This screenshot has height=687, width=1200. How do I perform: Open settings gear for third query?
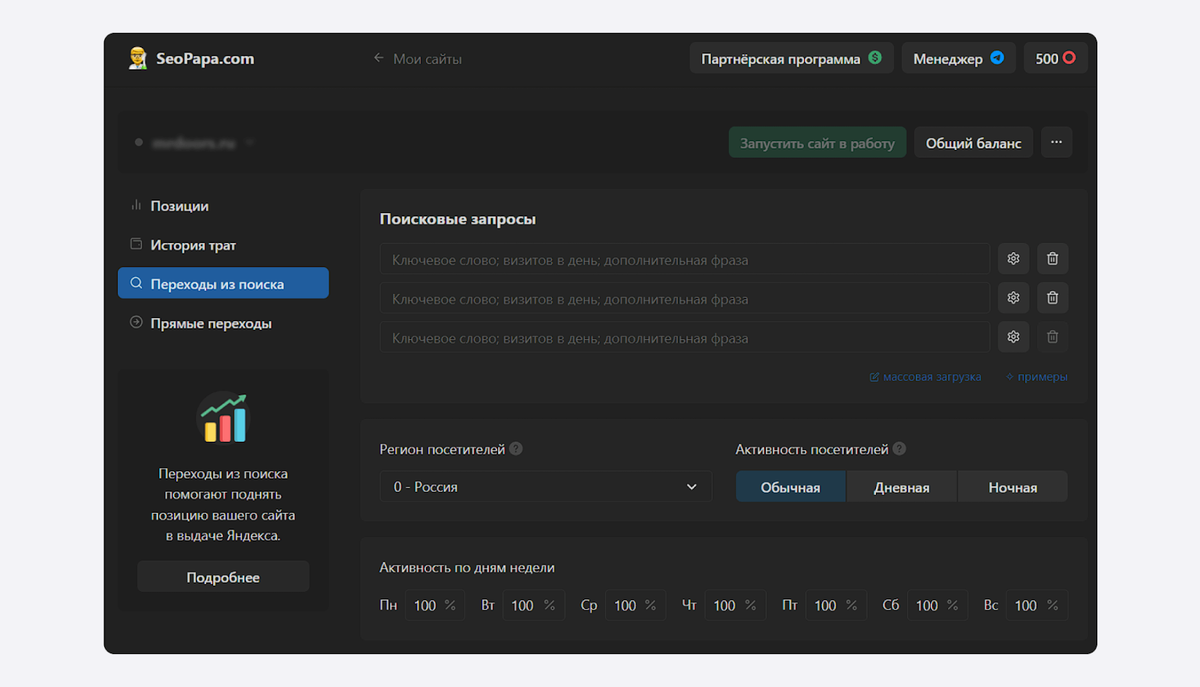pos(1013,337)
